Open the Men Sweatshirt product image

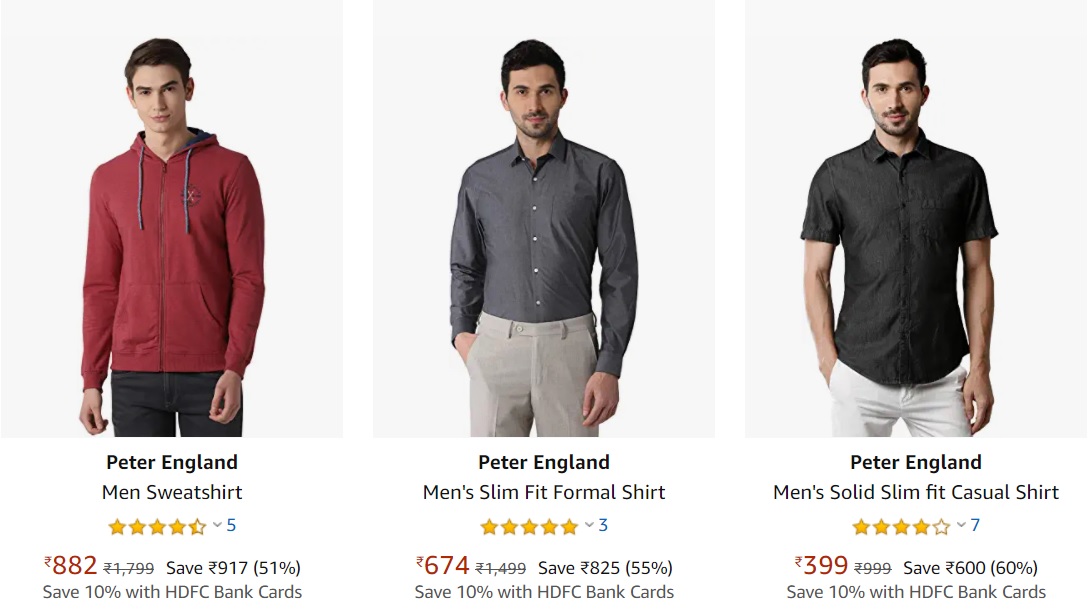[171, 220]
